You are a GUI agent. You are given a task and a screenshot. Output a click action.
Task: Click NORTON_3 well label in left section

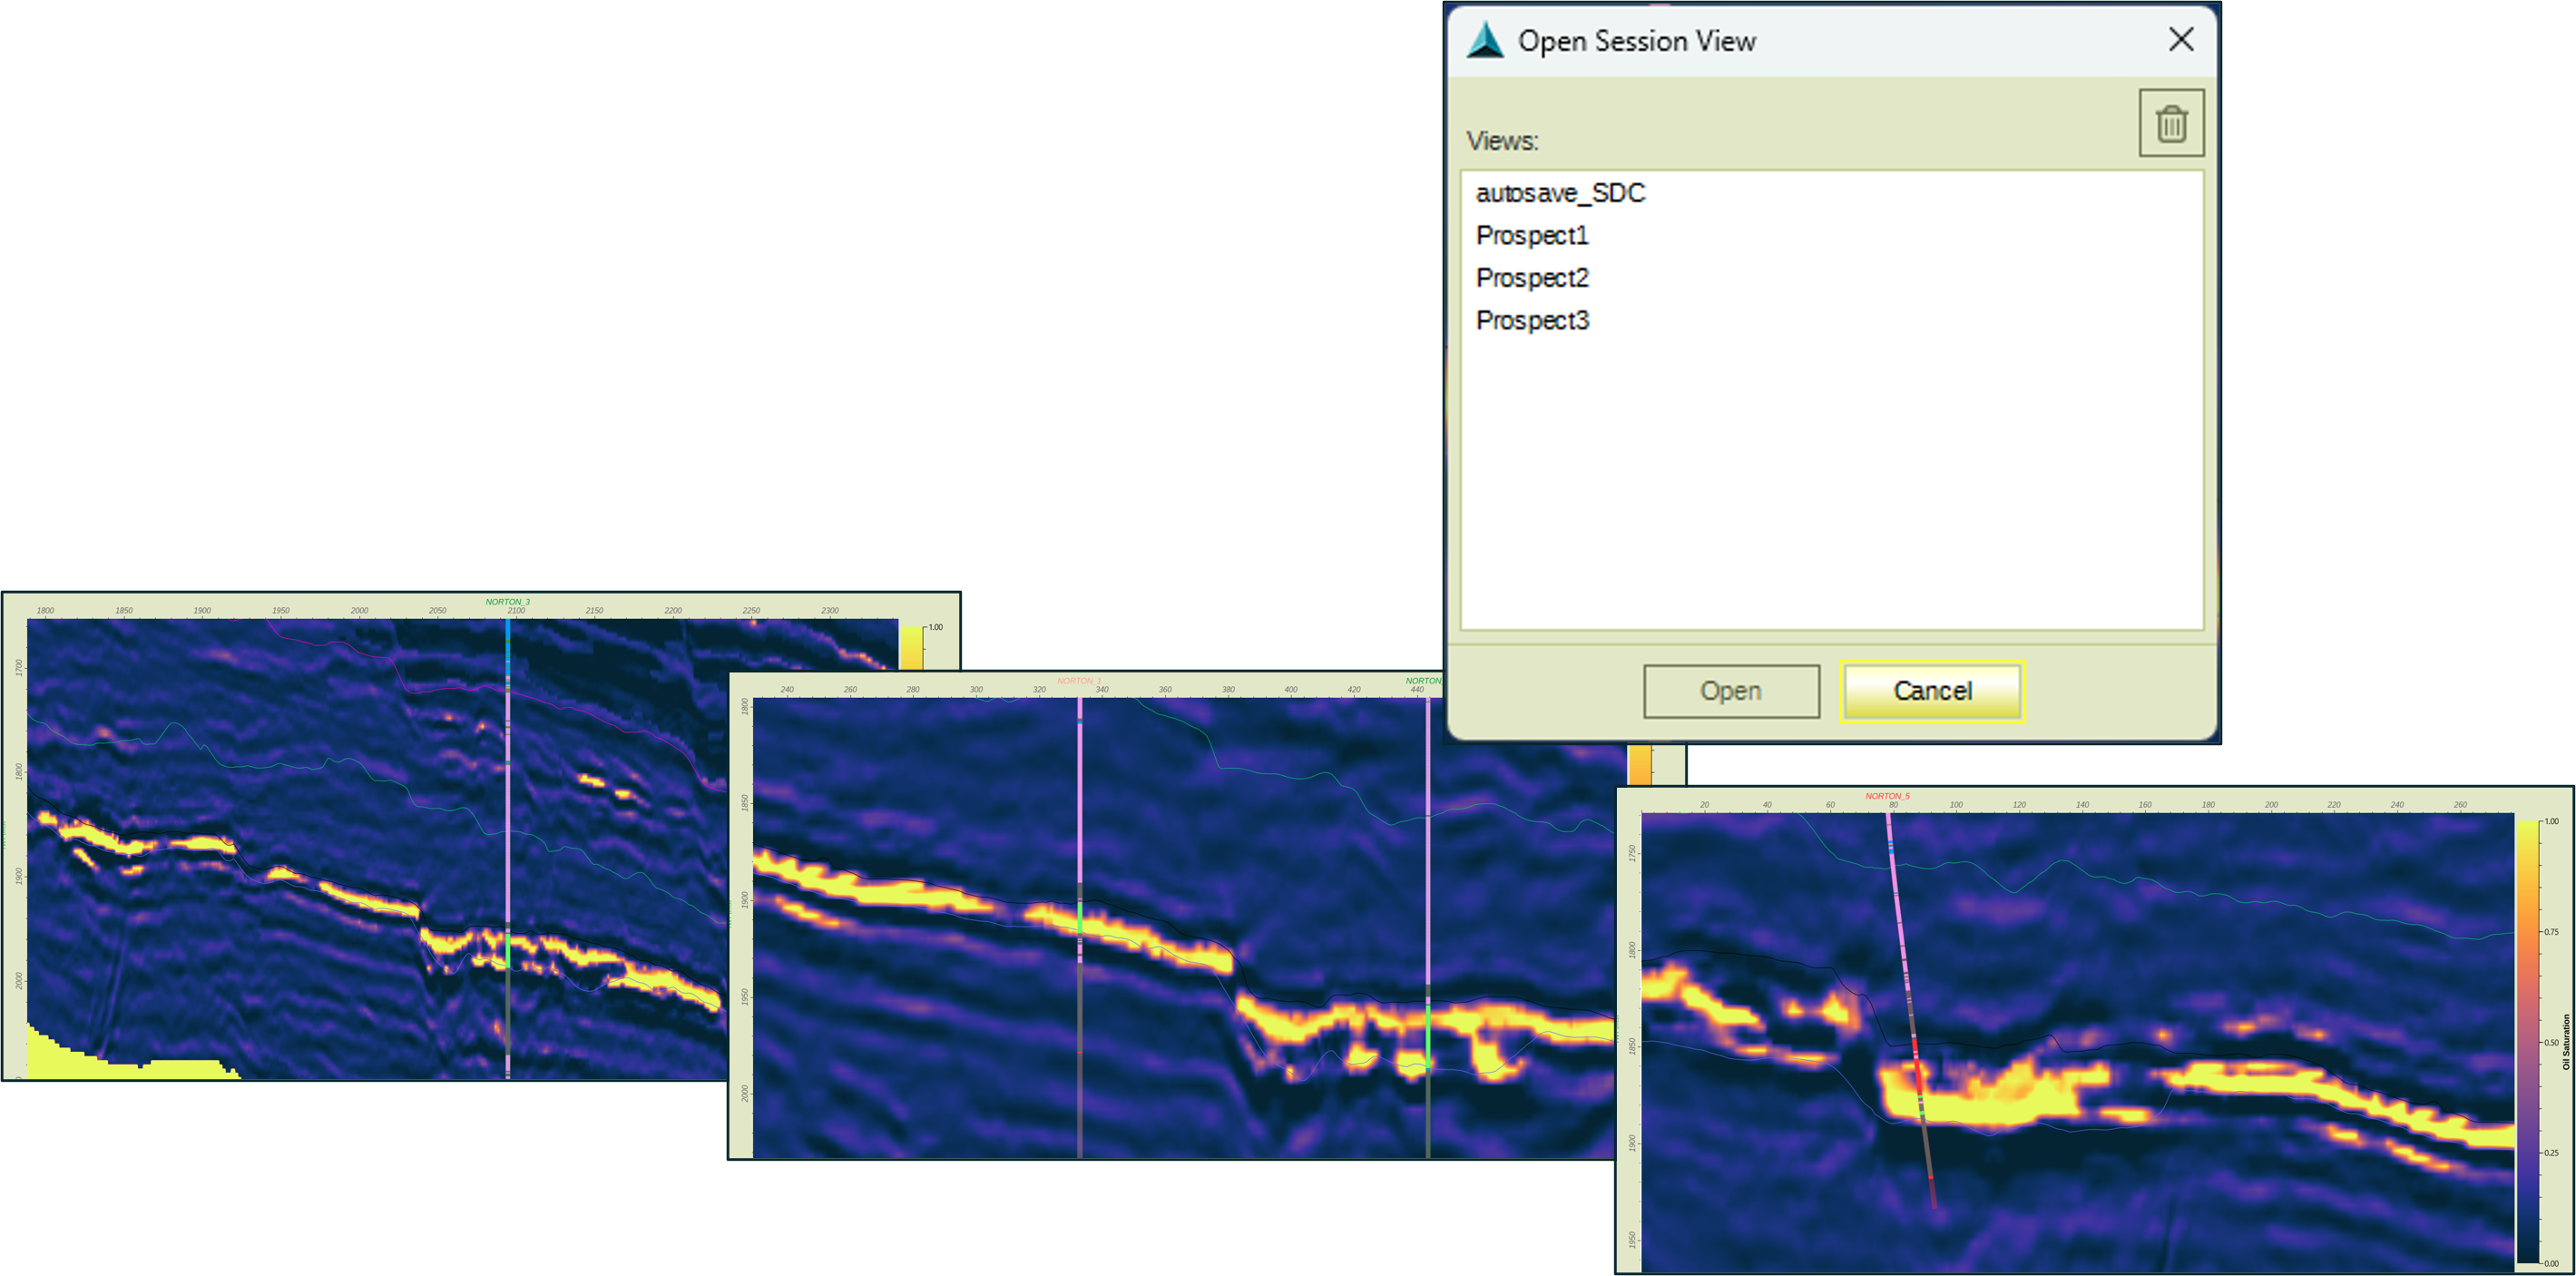pyautogui.click(x=508, y=602)
